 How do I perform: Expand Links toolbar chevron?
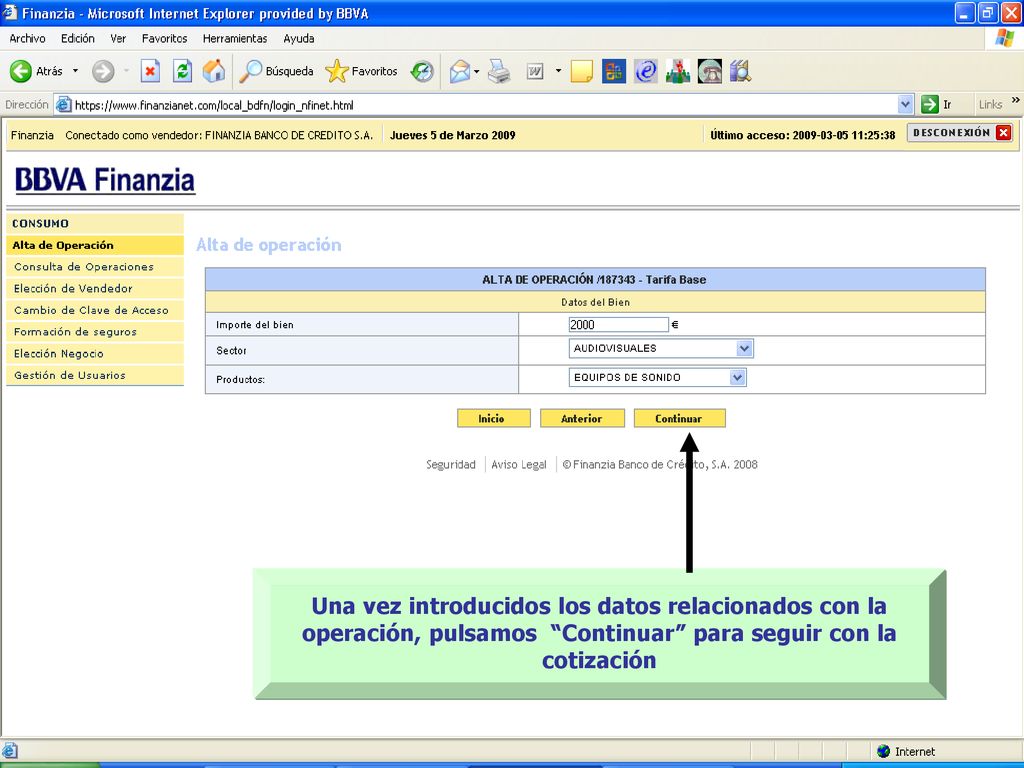(1016, 100)
